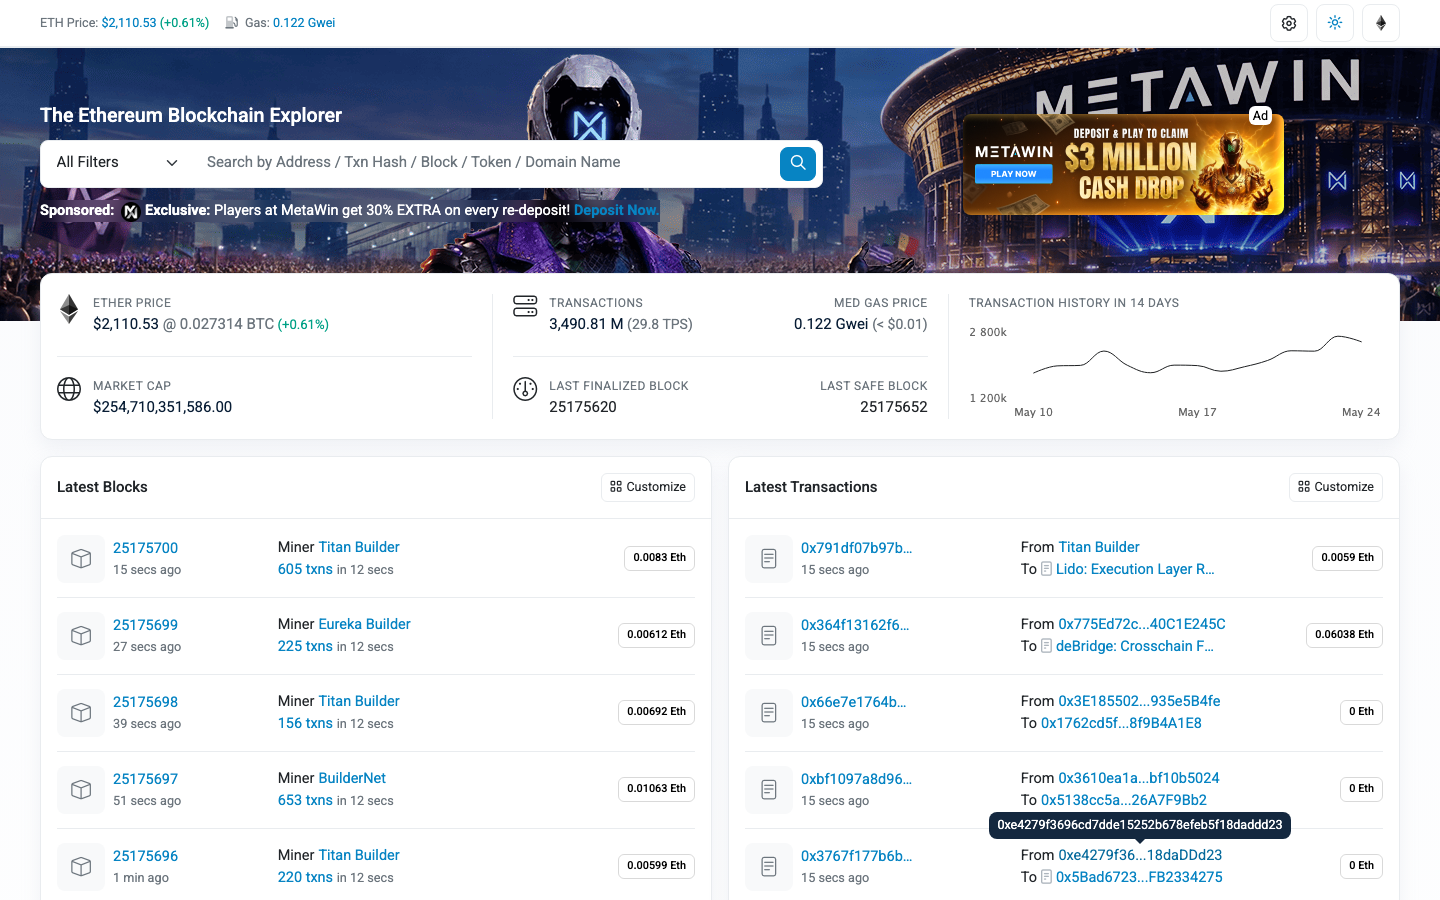This screenshot has width=1440, height=900.
Task: Click the 0.06038 Eth transaction value badge
Action: (1344, 635)
